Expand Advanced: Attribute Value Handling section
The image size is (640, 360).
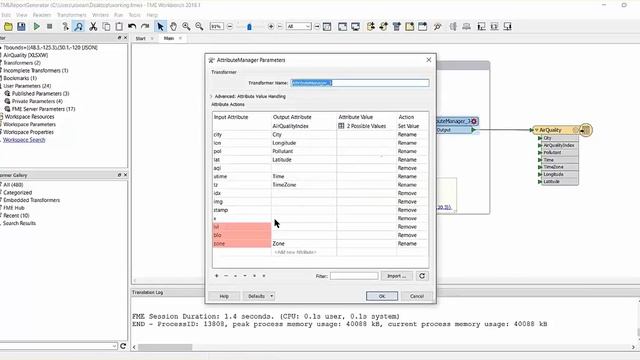tap(211, 96)
